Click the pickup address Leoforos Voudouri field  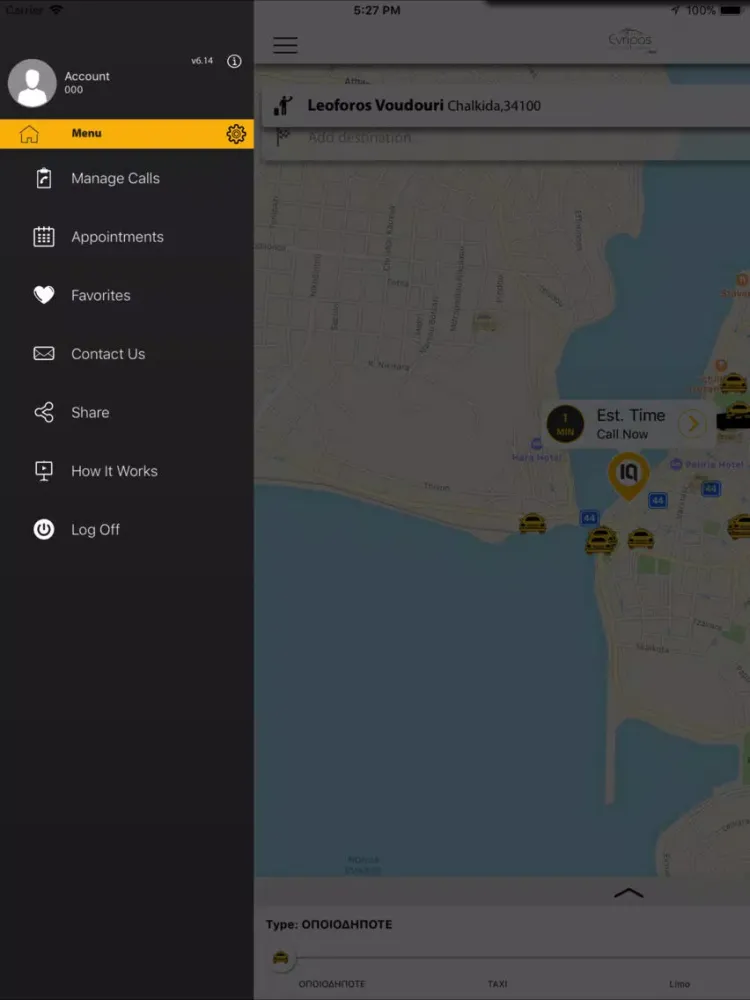tap(506, 105)
